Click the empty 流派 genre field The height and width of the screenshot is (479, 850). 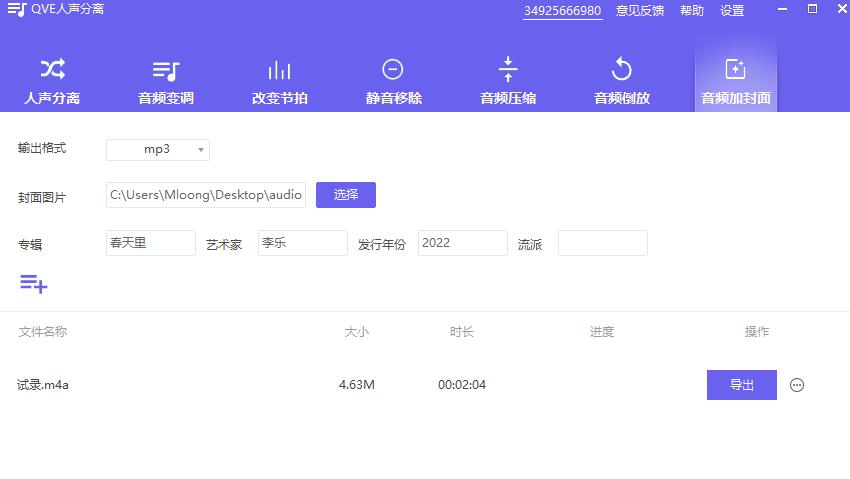602,243
